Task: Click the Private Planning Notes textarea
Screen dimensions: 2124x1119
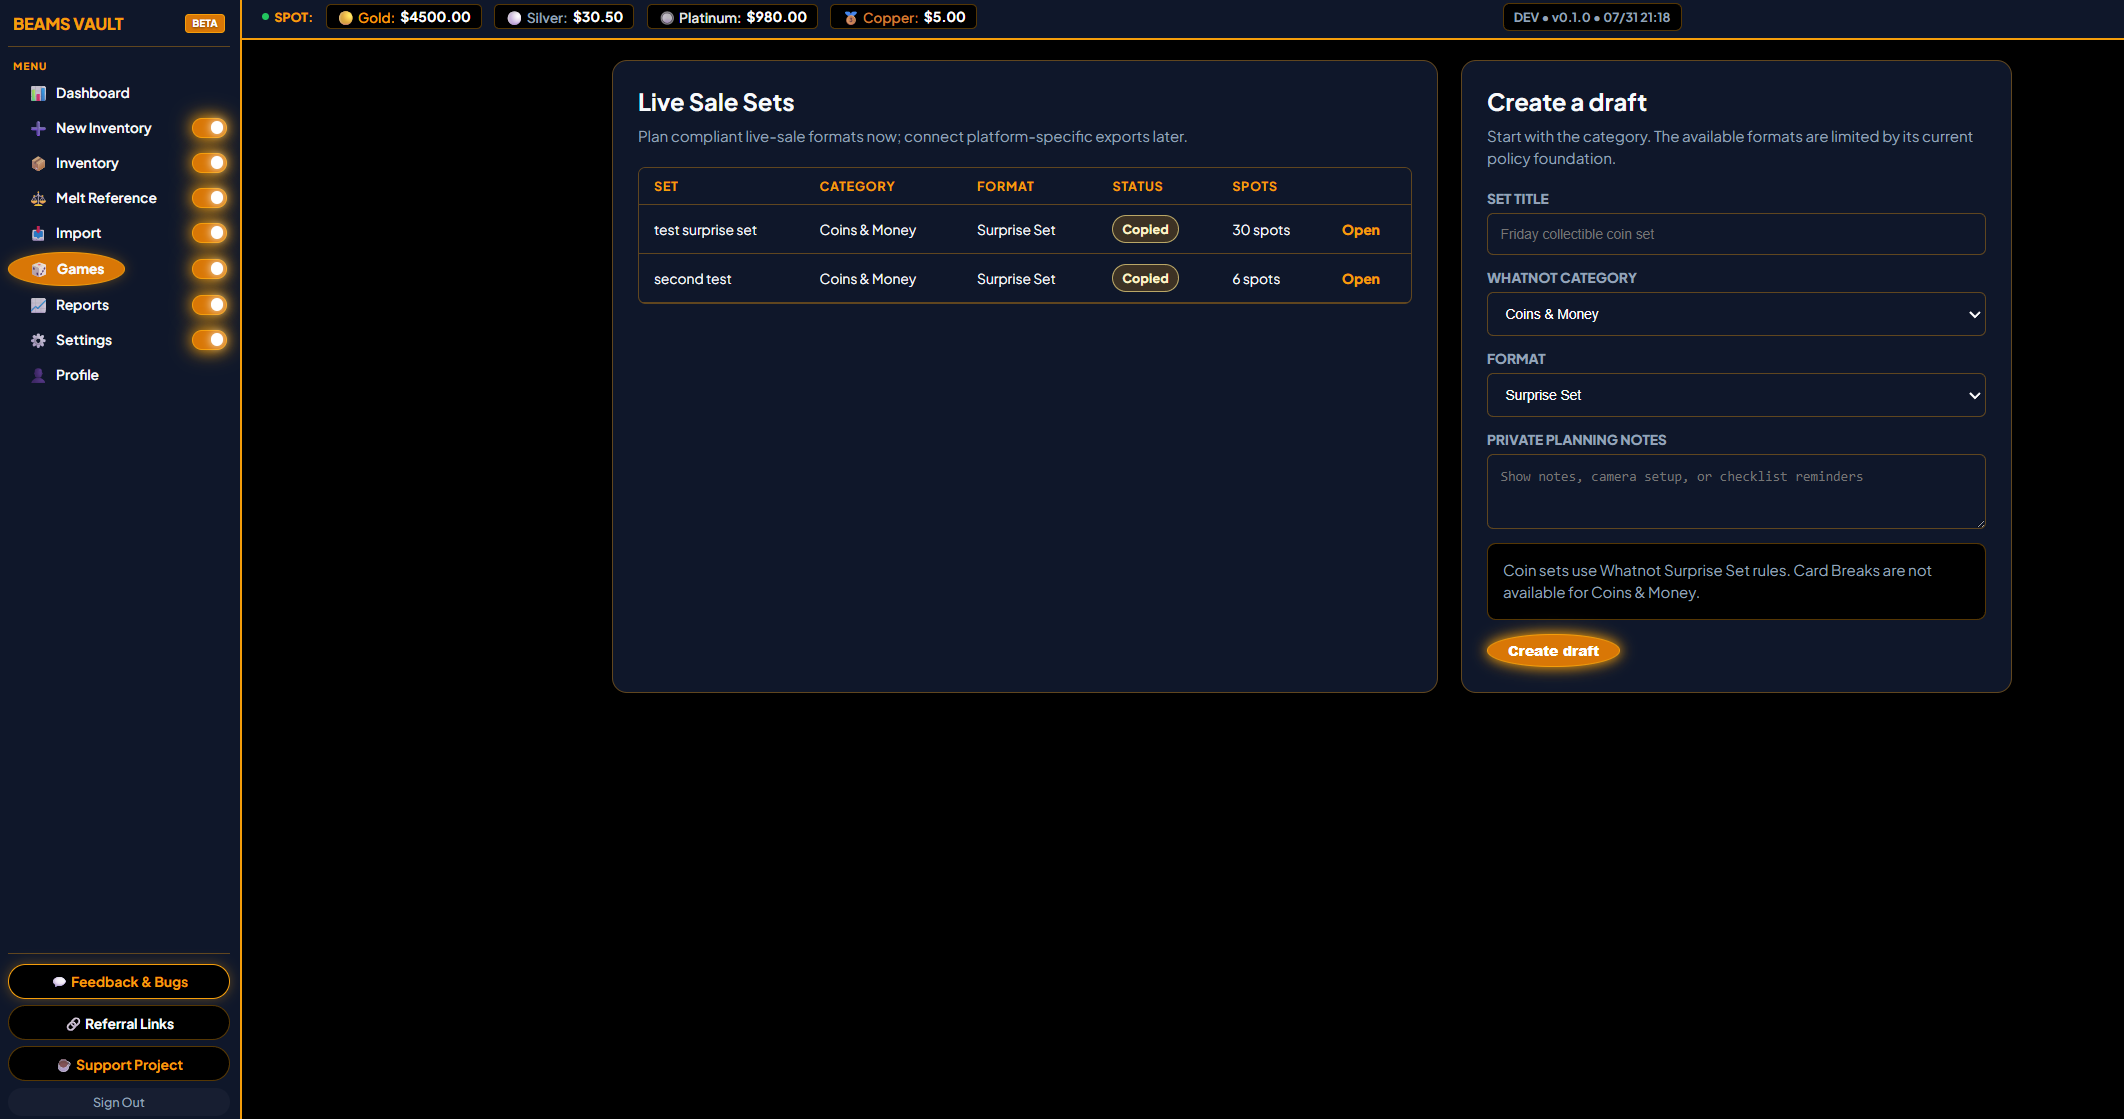Action: coord(1736,492)
